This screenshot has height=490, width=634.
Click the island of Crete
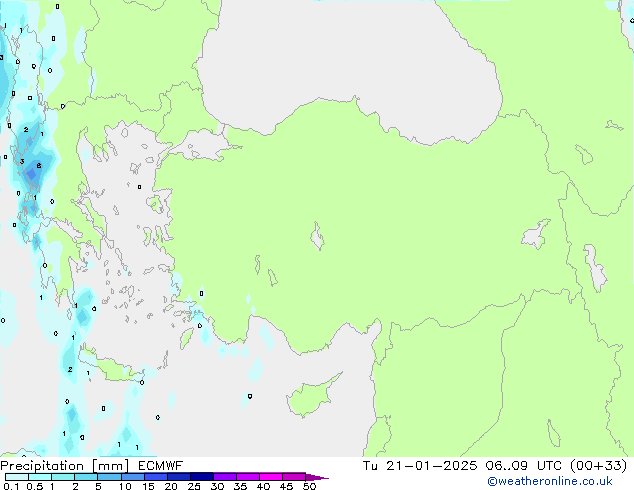point(112,370)
